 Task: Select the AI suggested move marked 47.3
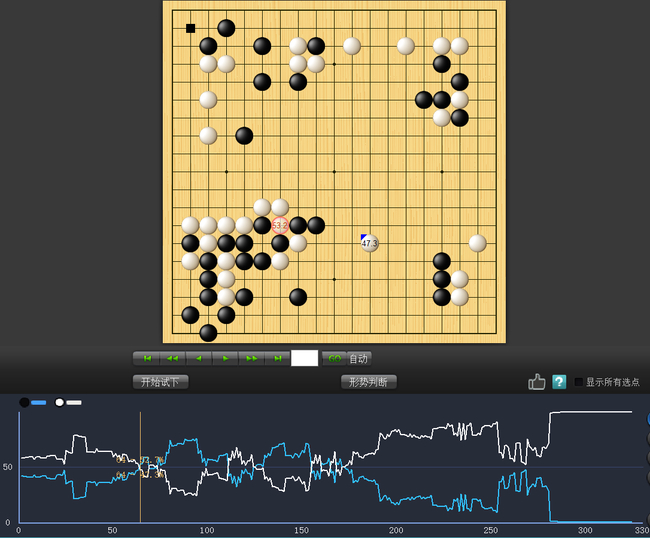pos(369,243)
